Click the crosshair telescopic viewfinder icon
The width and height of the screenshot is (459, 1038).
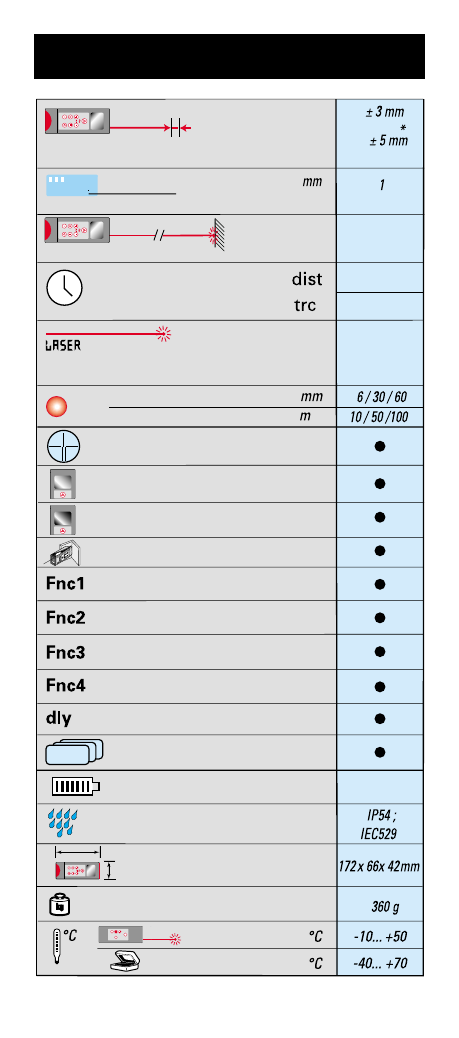click(x=64, y=446)
